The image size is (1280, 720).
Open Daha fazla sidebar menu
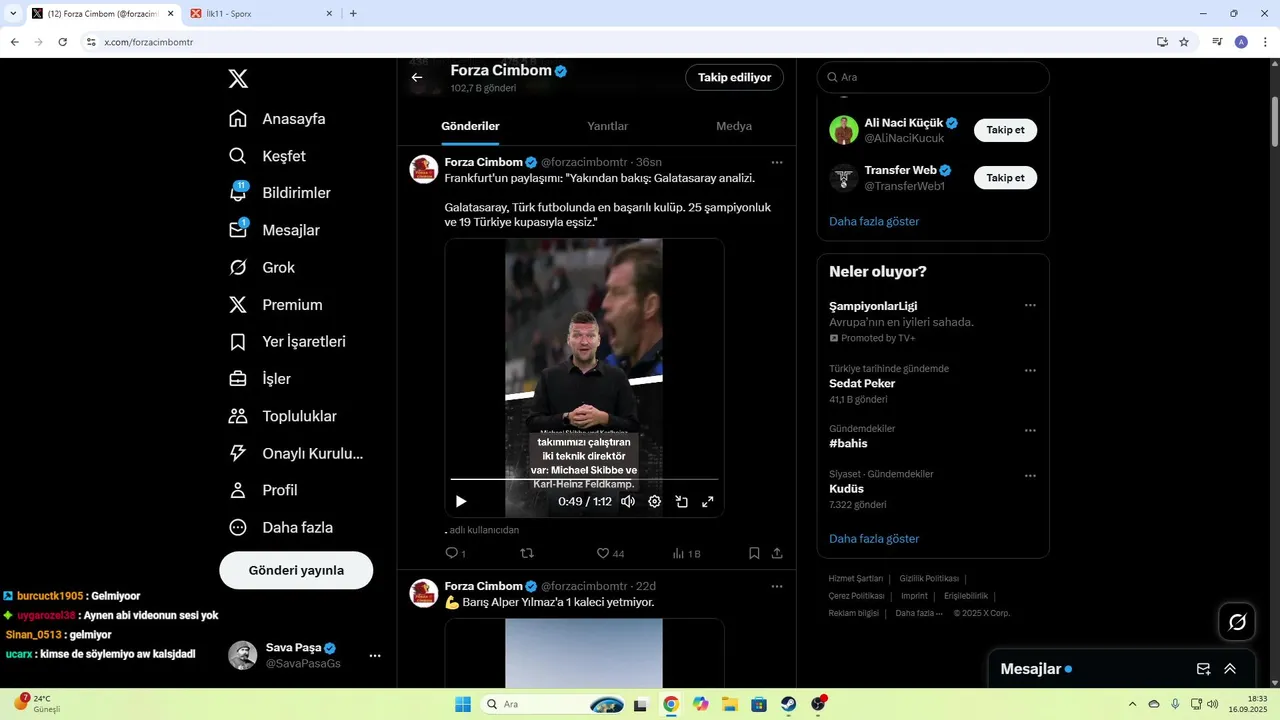pos(281,527)
